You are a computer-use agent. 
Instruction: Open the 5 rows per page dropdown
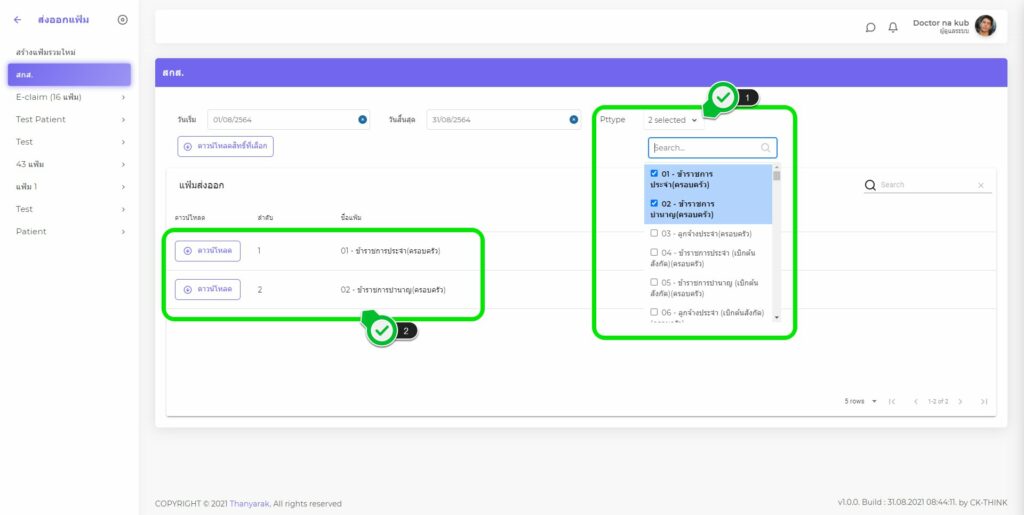coord(861,401)
